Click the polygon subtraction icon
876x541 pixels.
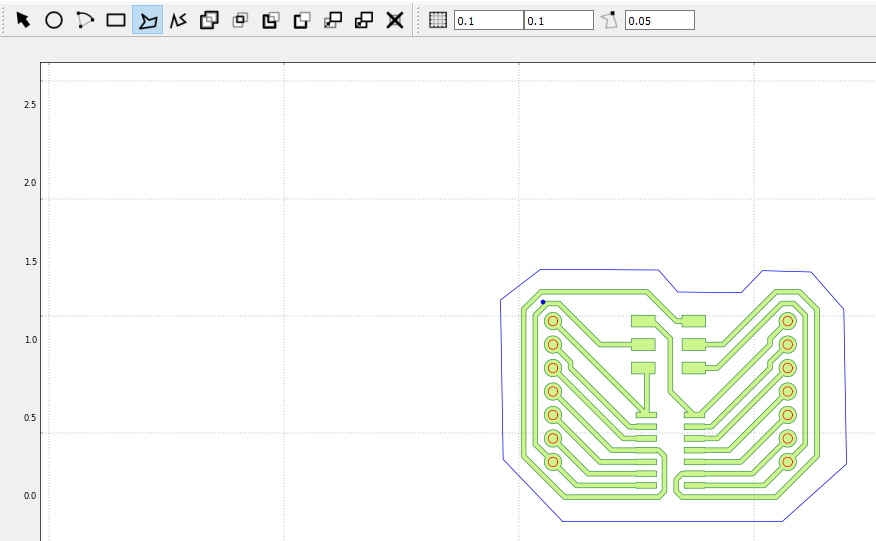[271, 20]
